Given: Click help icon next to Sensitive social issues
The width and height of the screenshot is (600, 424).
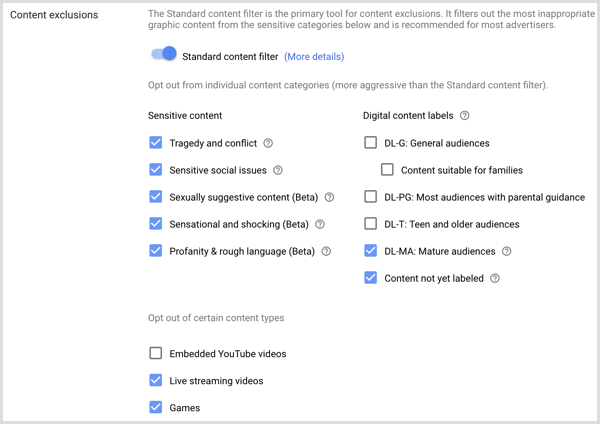Looking at the screenshot, I should [x=278, y=170].
